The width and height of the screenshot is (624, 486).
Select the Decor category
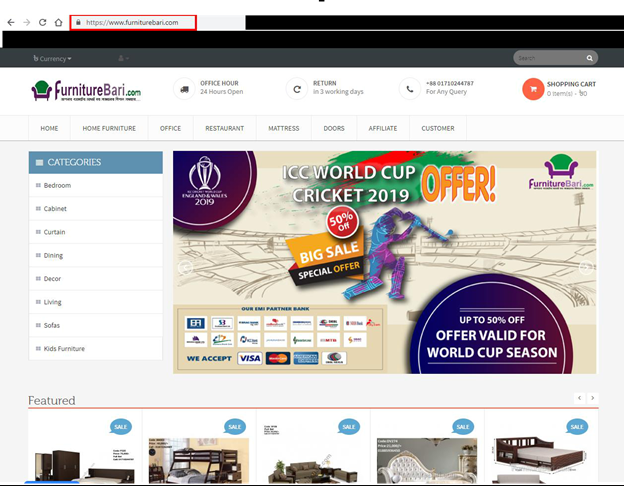pos(96,279)
